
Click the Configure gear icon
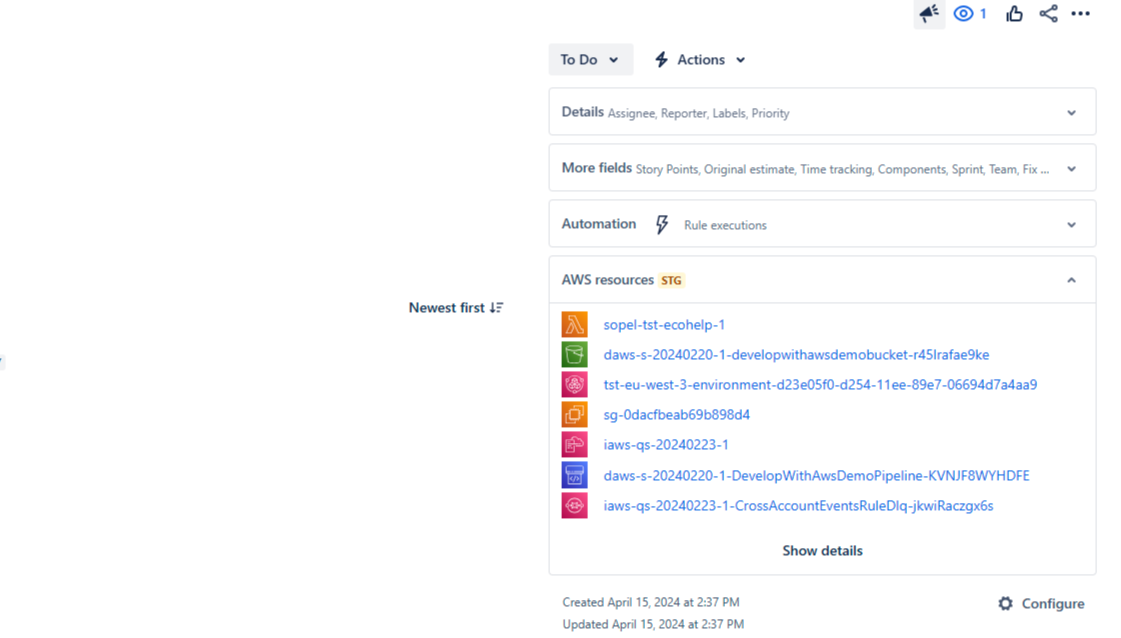pos(1005,604)
